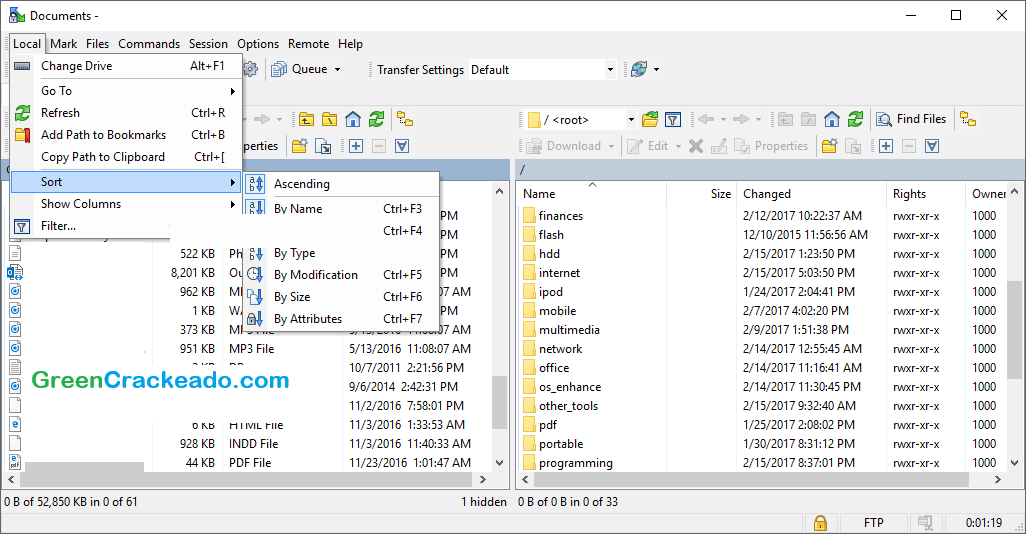This screenshot has width=1026, height=534.
Task: Open directory icon beside the root path box
Action: tap(650, 119)
